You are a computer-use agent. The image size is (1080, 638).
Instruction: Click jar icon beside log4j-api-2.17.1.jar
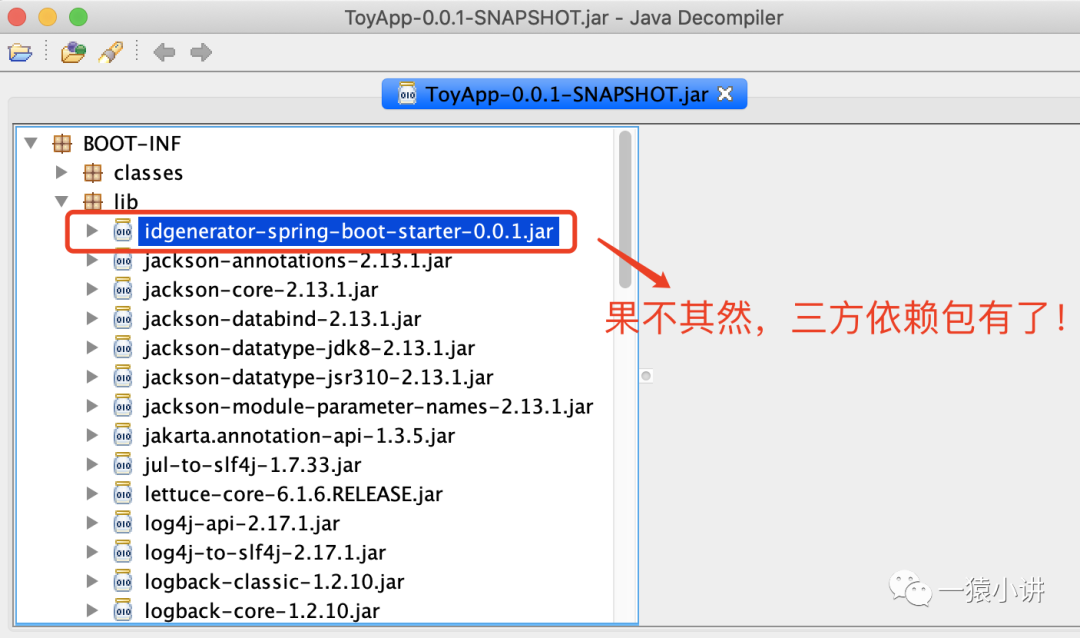(x=123, y=523)
